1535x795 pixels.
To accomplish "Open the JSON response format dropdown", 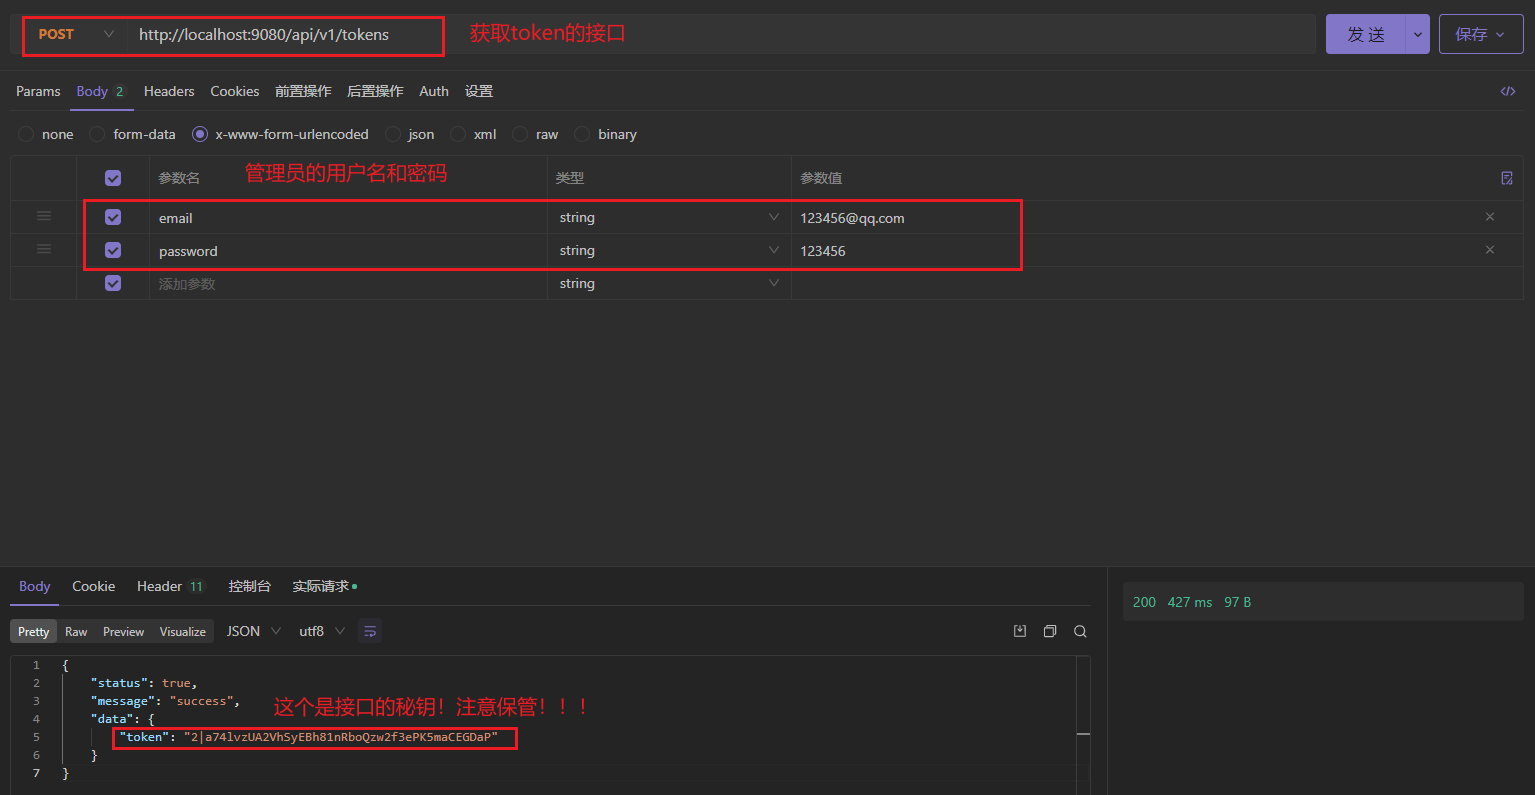I will click(x=254, y=631).
